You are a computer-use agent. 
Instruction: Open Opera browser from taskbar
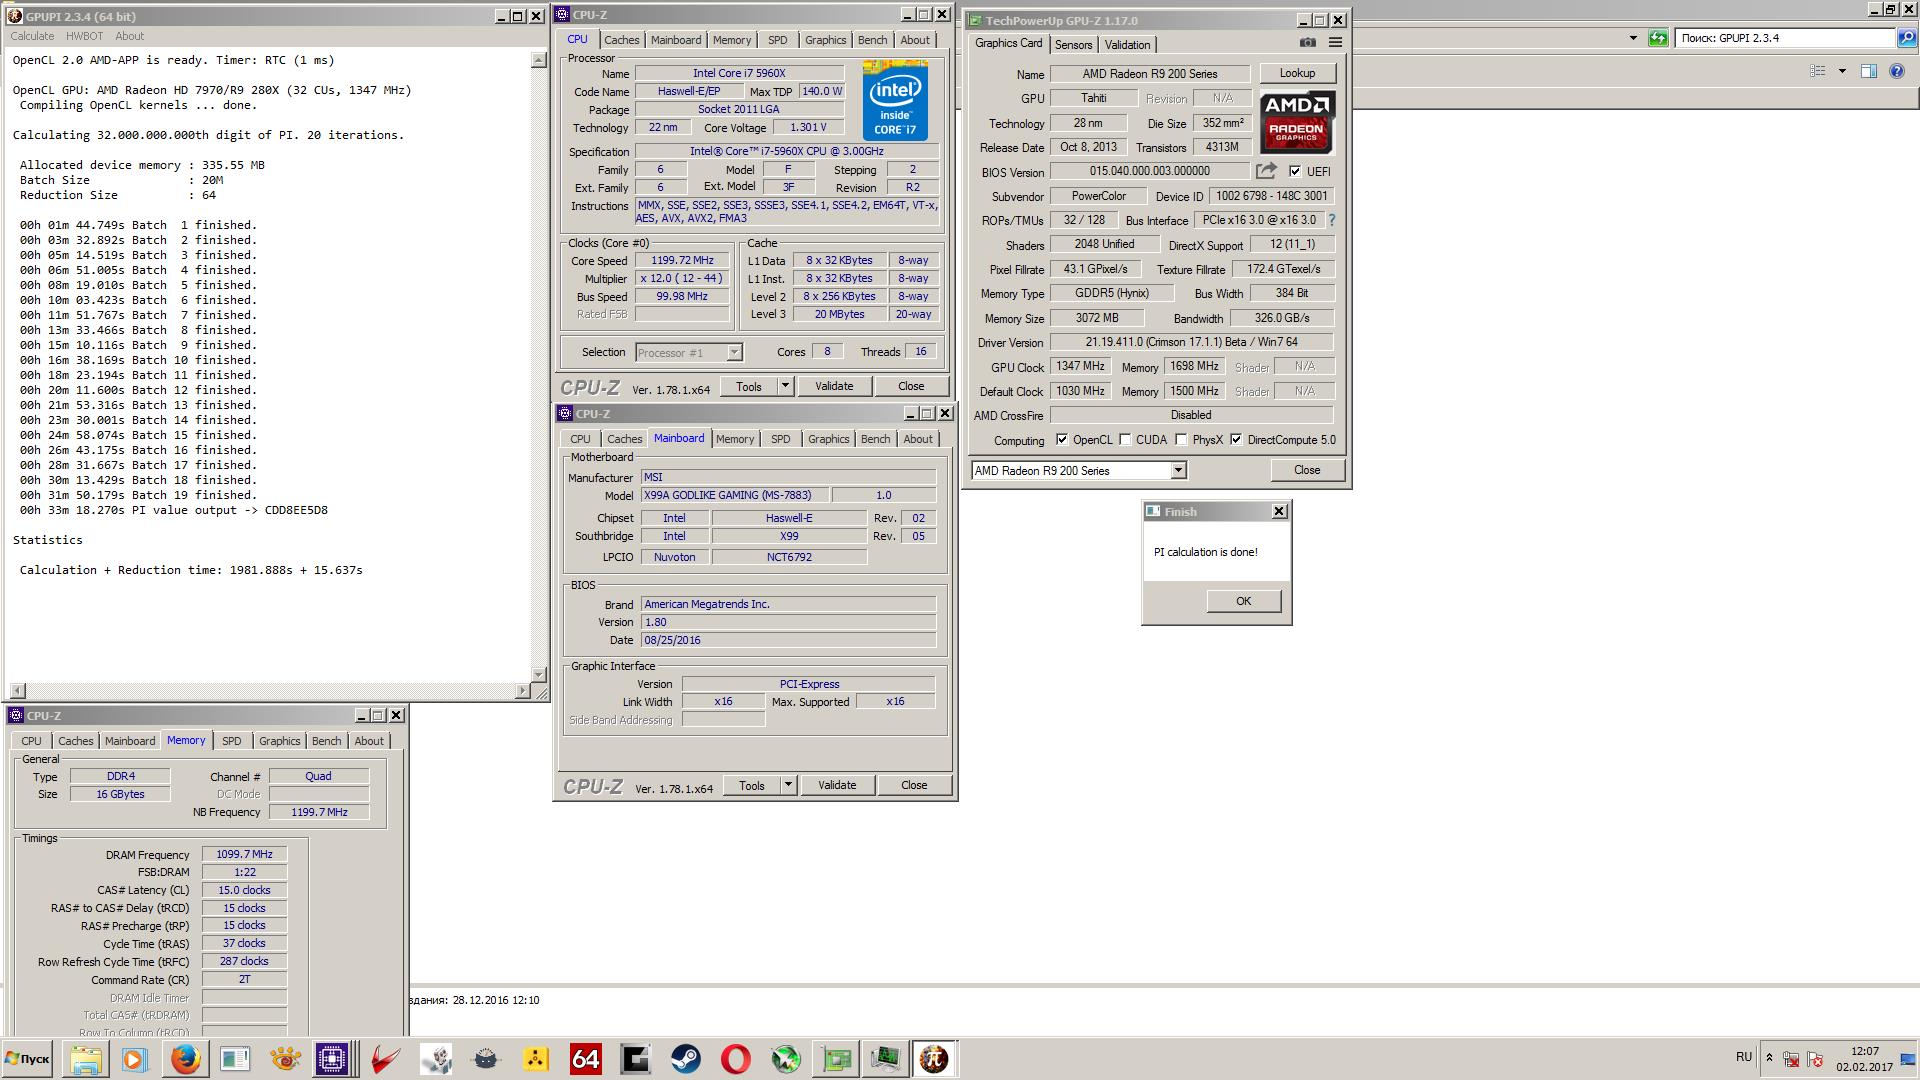pyautogui.click(x=735, y=1059)
